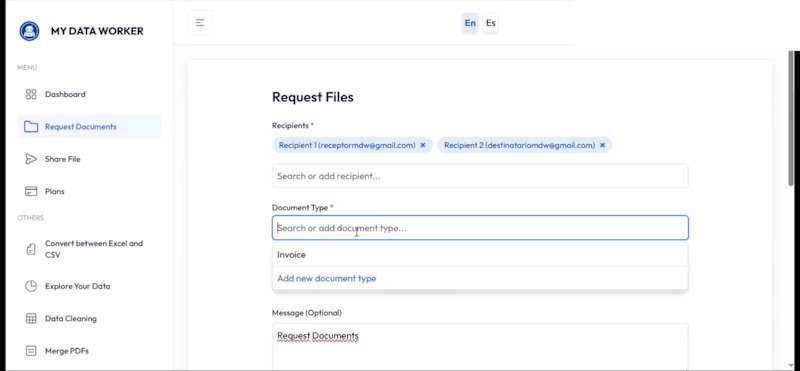Open the Plans menu item
800x371 pixels.
coord(89,191)
